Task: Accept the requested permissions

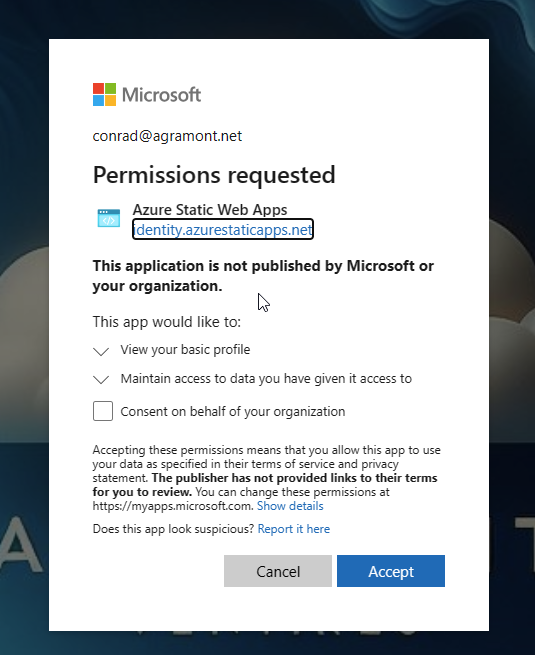Action: tap(391, 571)
